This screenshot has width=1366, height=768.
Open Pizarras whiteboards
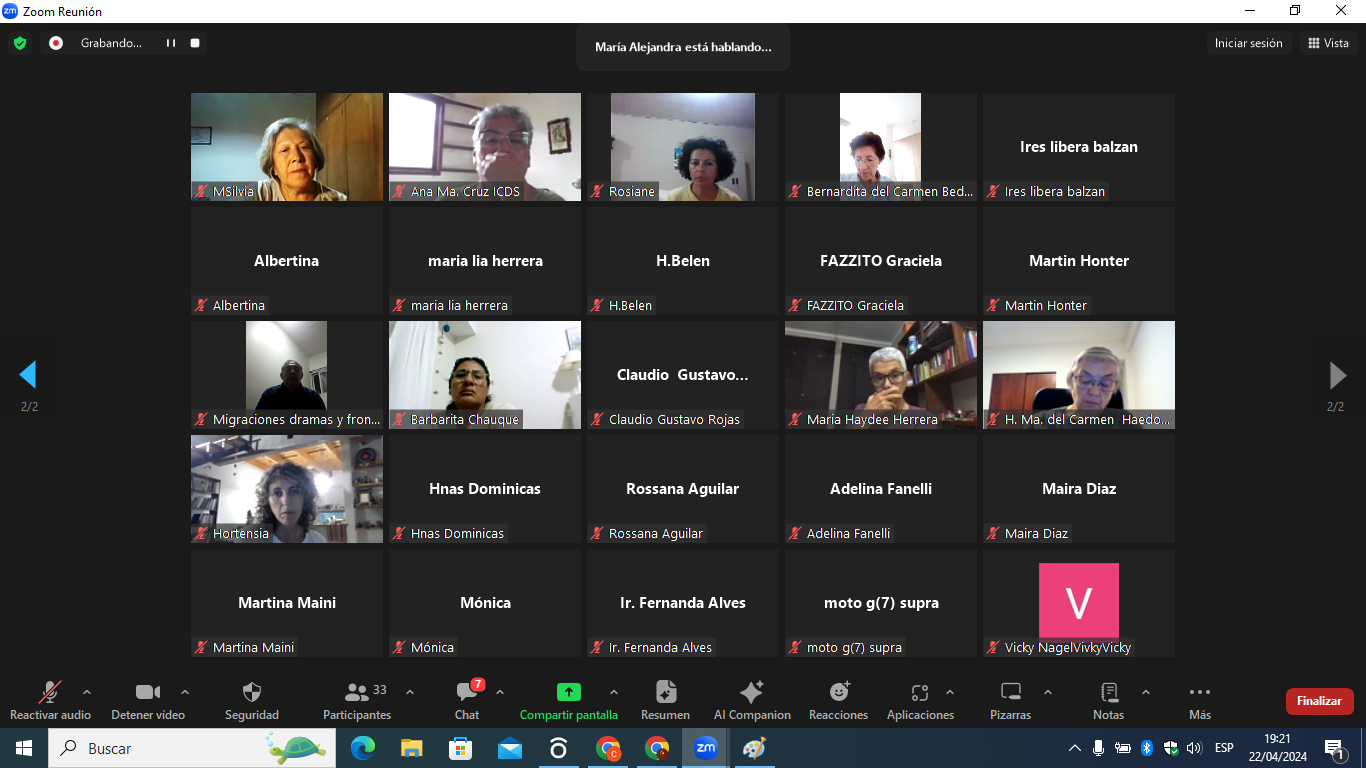[x=1011, y=701]
